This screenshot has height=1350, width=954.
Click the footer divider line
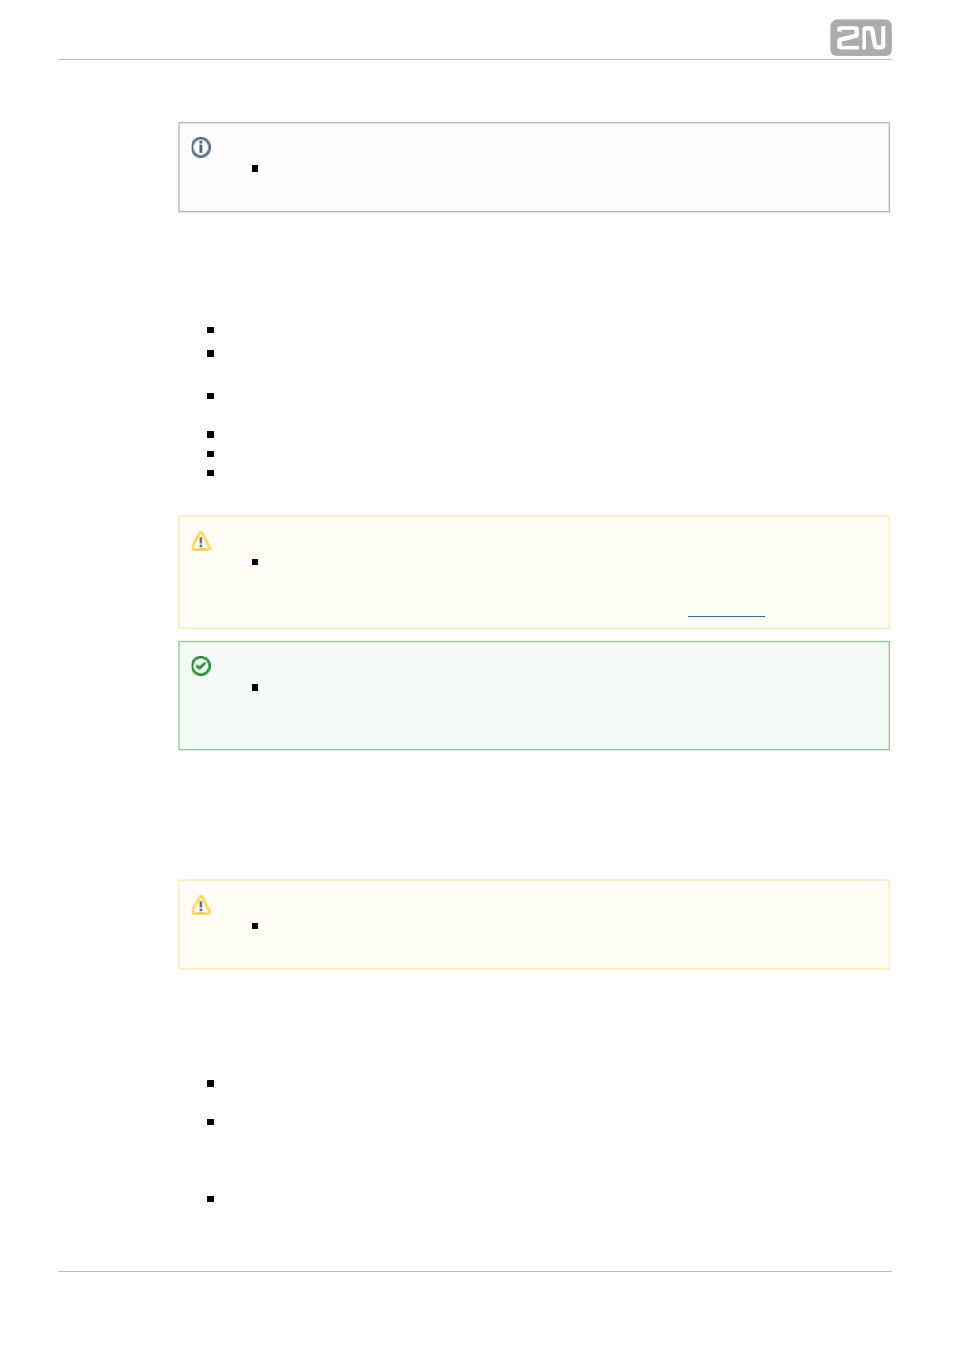point(475,1272)
